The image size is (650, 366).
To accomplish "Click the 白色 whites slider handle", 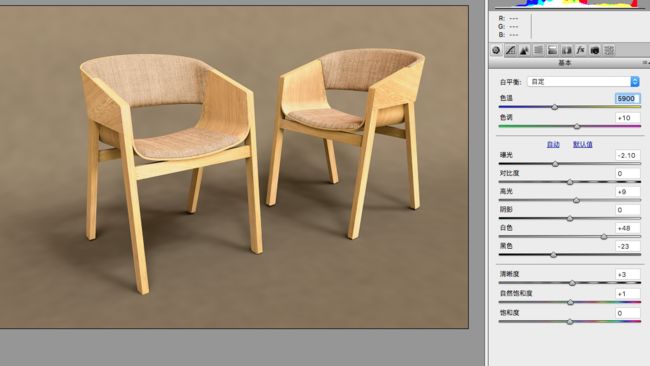I will 604,237.
